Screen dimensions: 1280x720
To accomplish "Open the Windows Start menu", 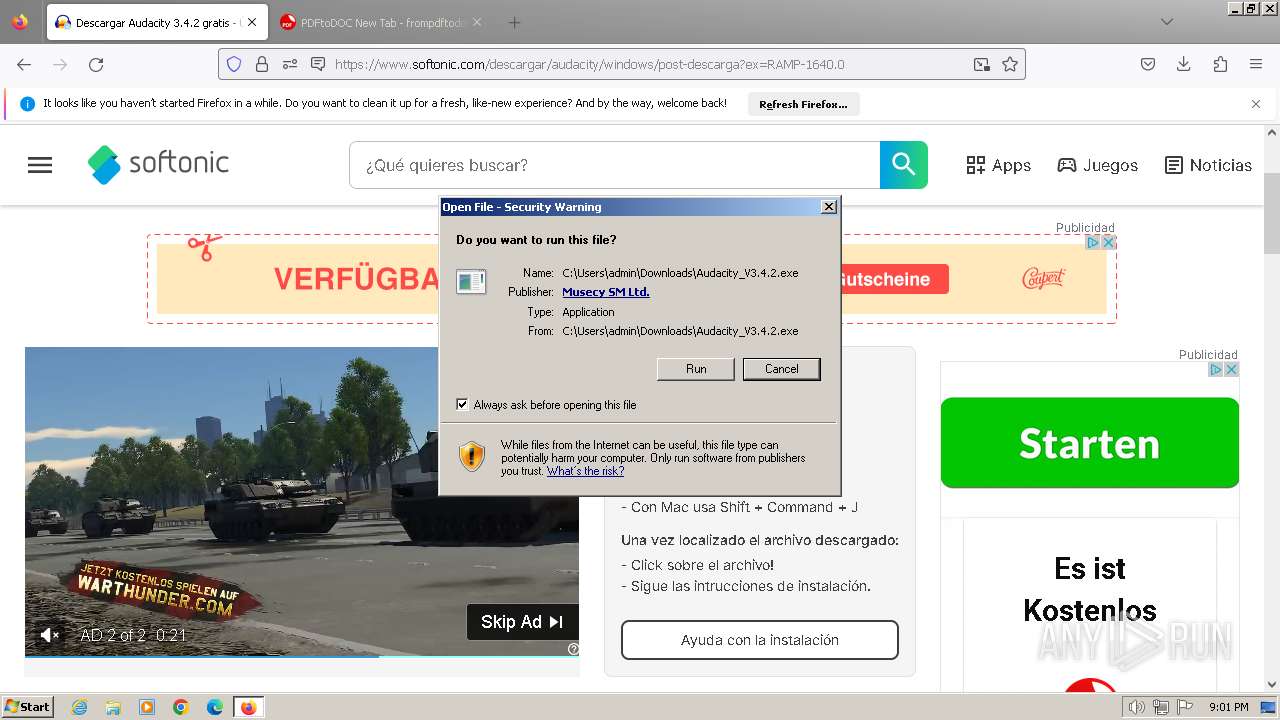I will [27, 707].
